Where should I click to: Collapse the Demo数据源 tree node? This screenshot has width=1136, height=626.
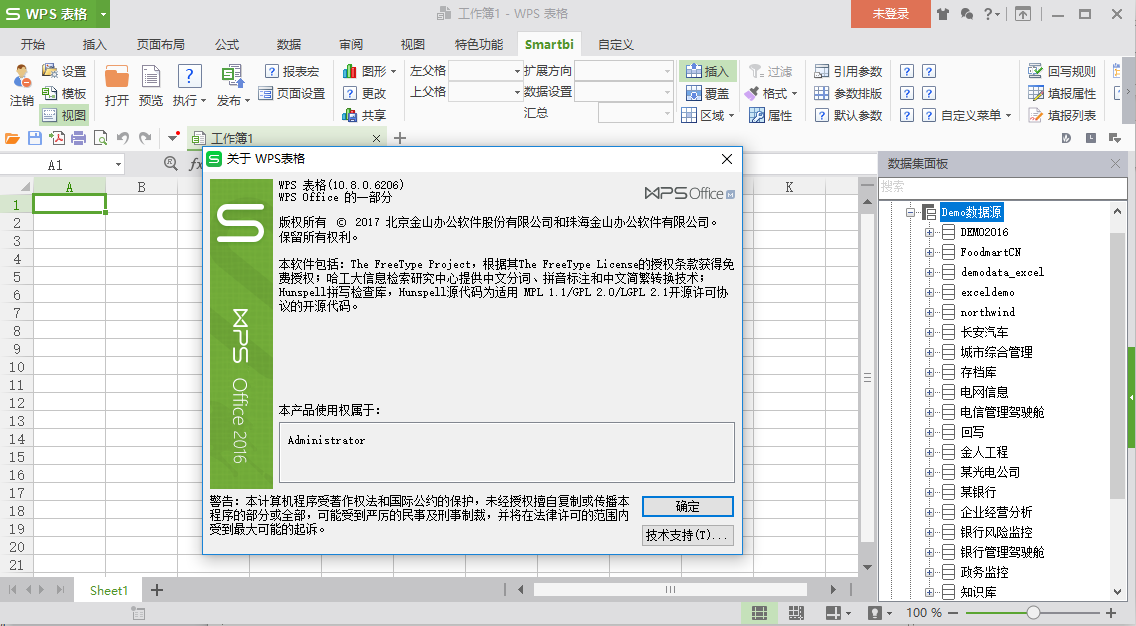click(910, 212)
